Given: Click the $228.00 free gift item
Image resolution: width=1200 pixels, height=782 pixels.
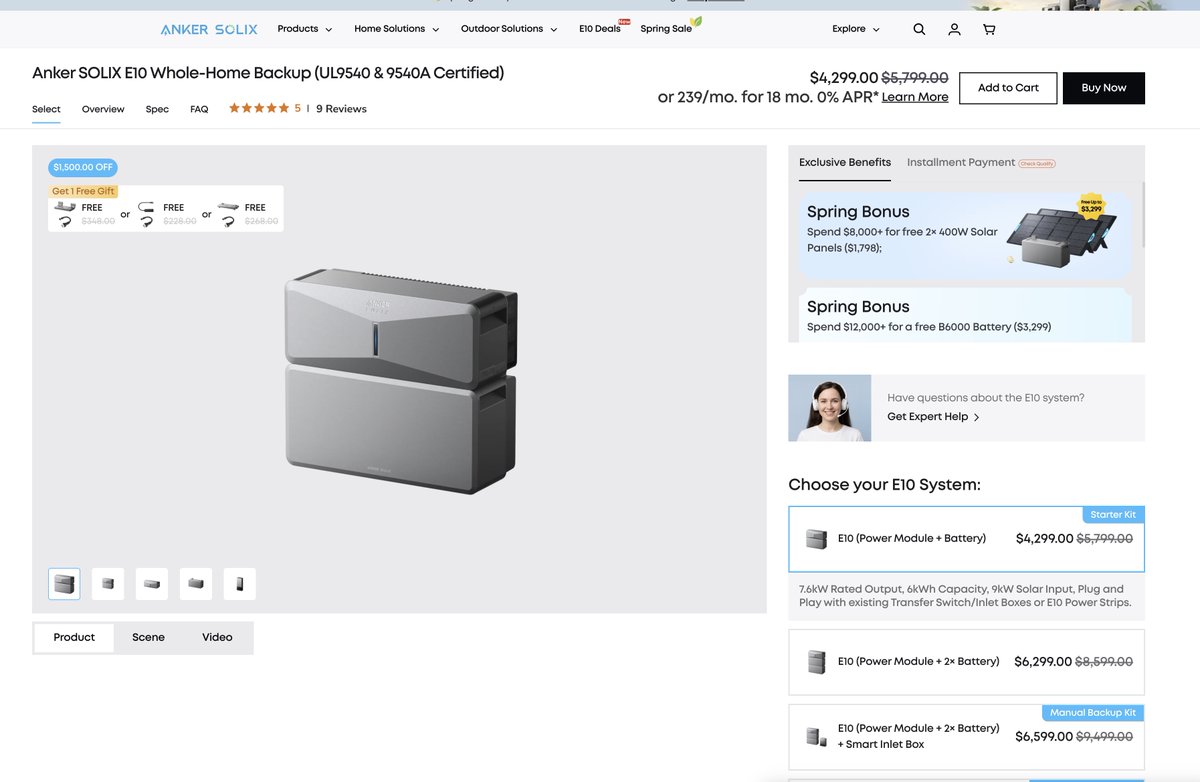Looking at the screenshot, I should tap(167, 214).
